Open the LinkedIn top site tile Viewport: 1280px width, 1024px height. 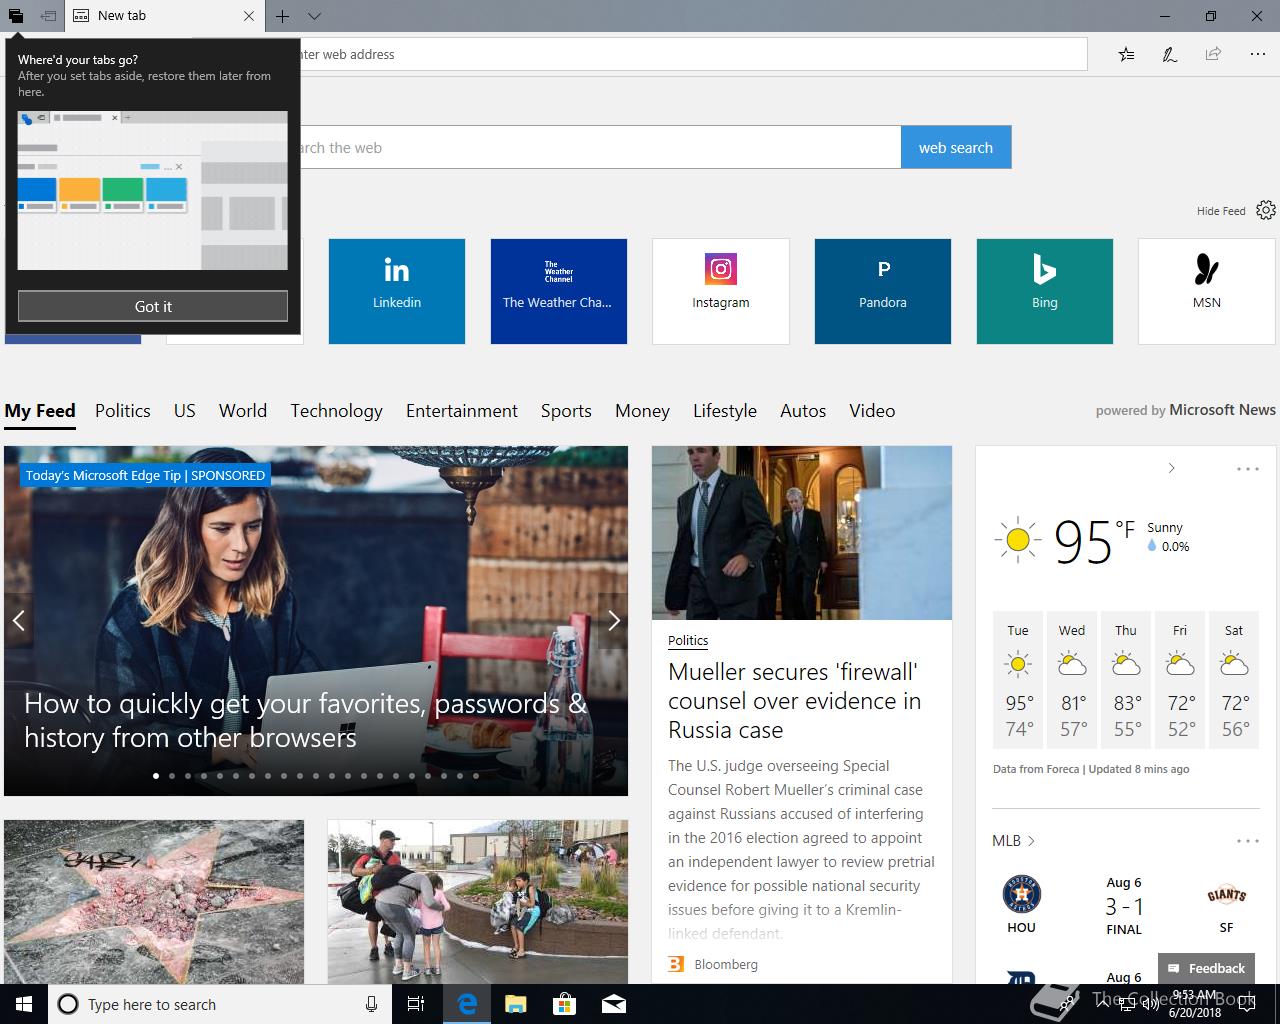click(397, 291)
